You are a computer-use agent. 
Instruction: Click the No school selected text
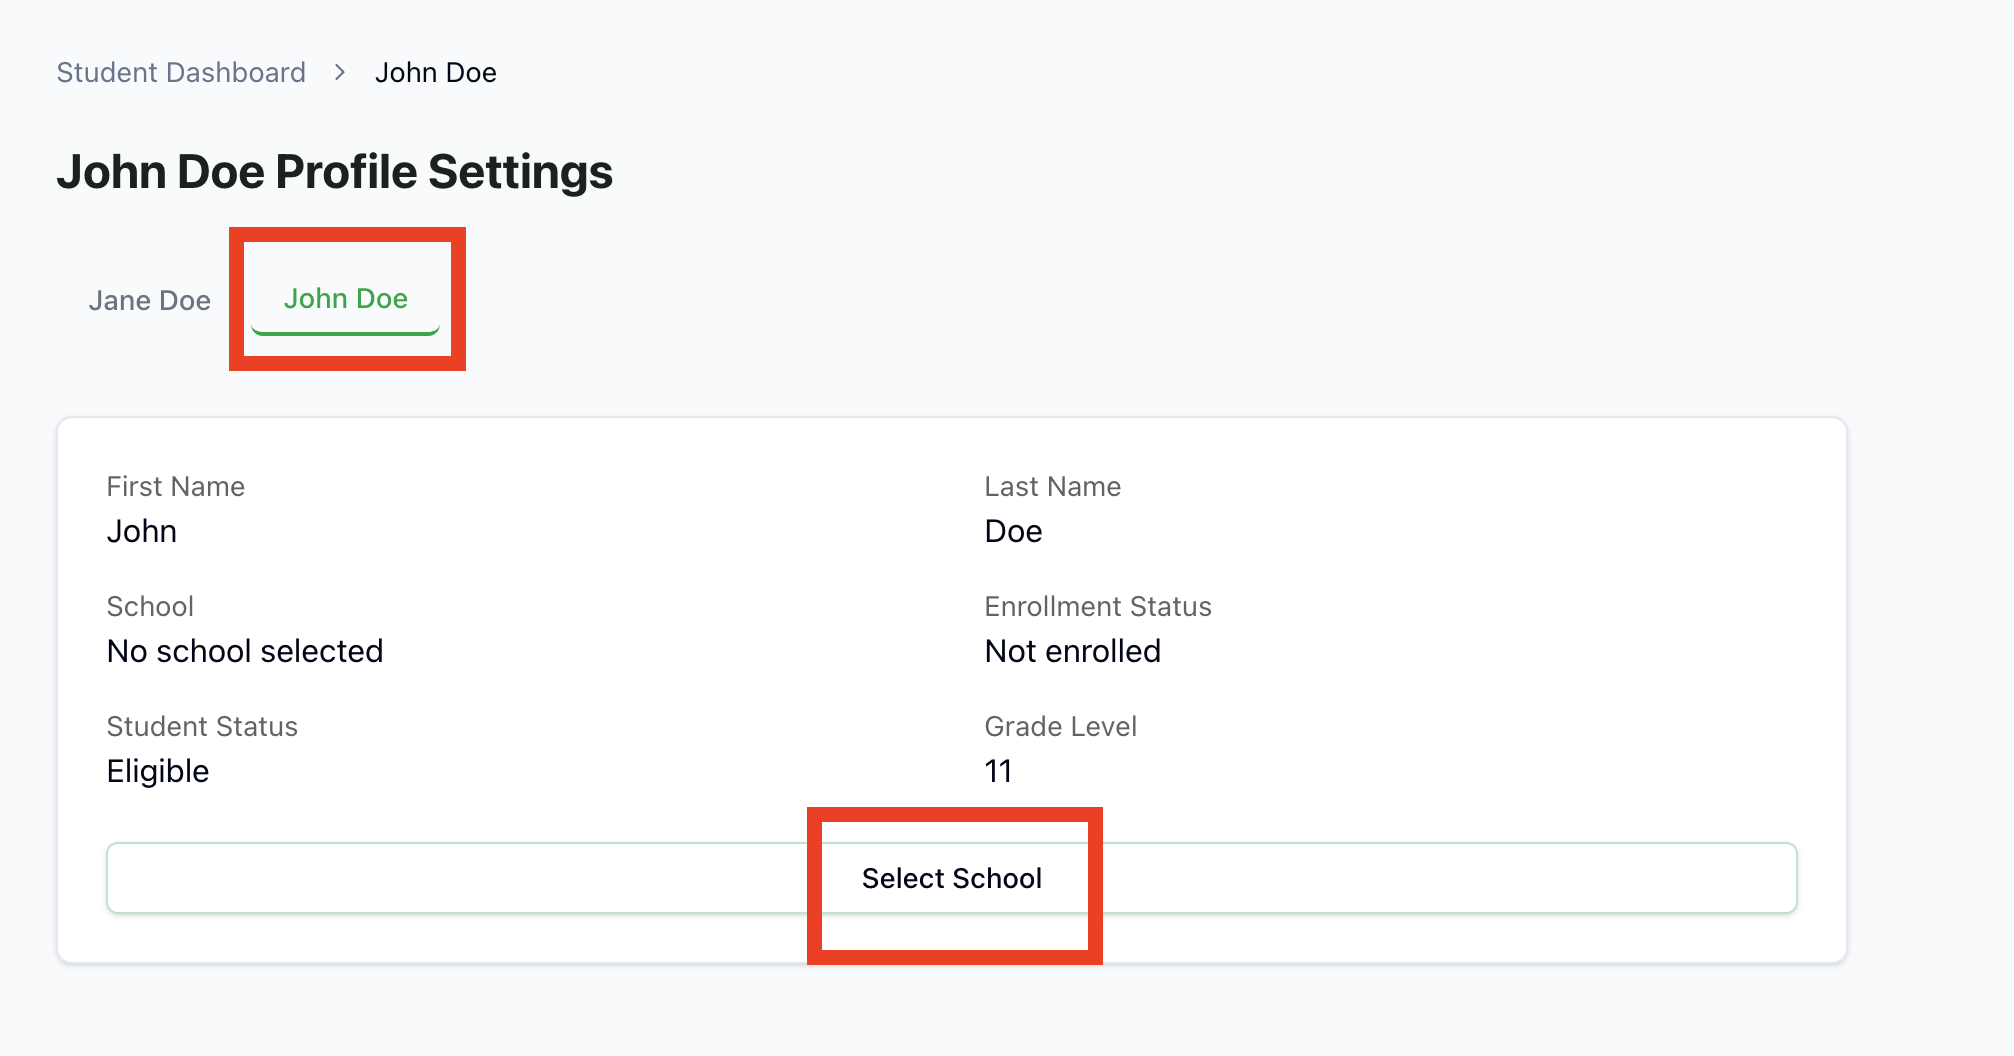coord(244,651)
